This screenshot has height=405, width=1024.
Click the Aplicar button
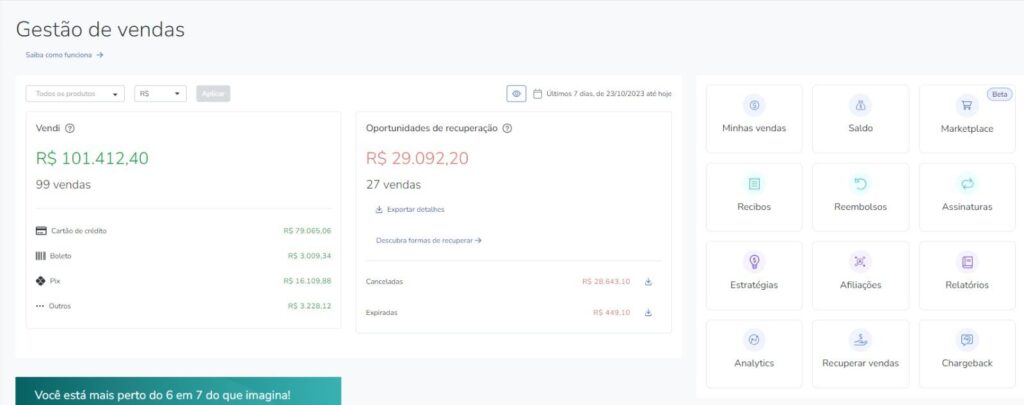(x=213, y=94)
